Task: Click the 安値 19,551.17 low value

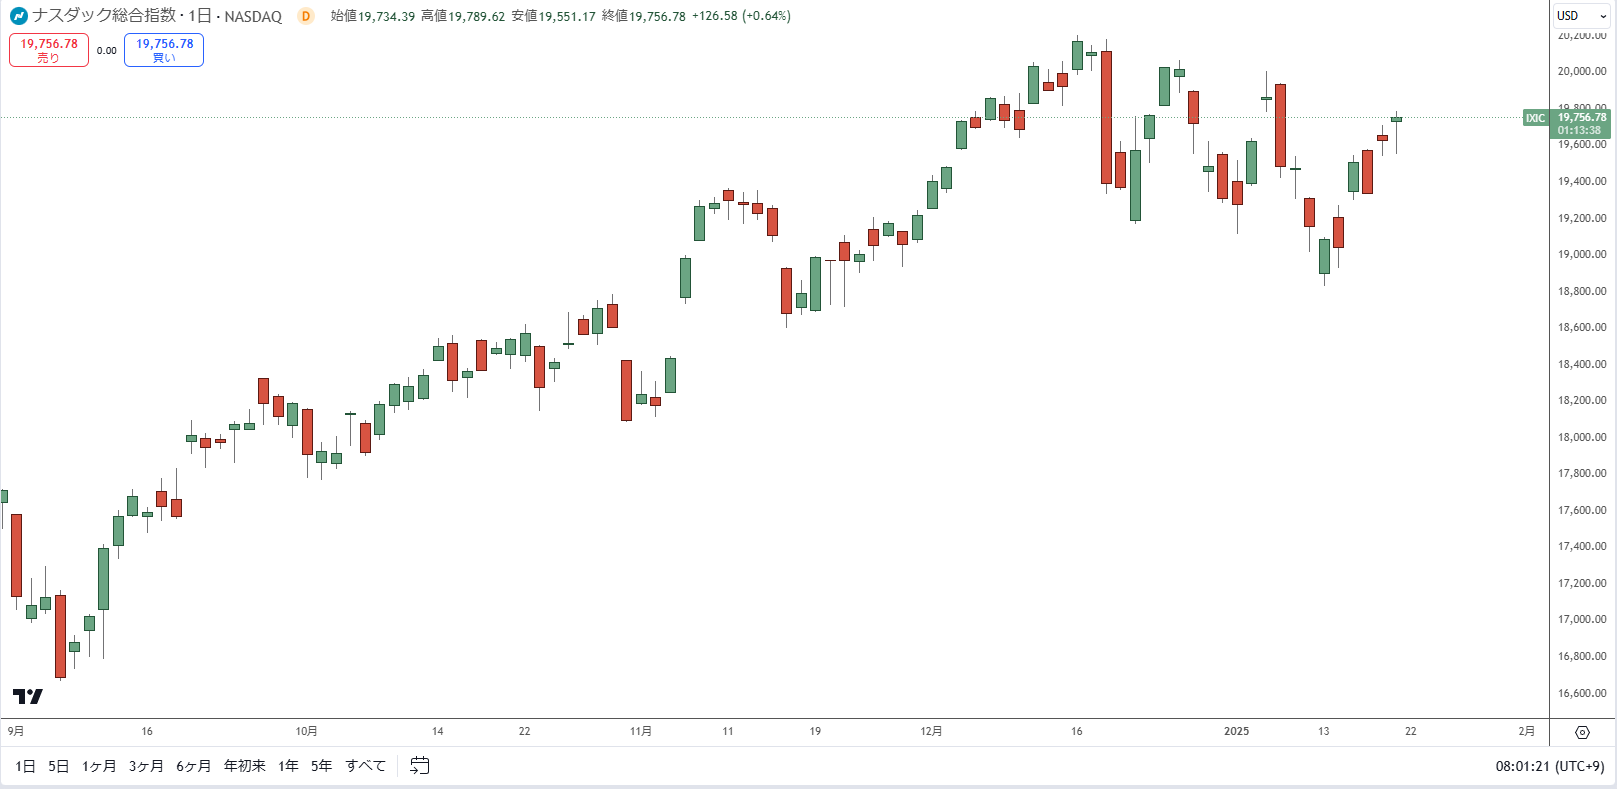Action: (x=553, y=16)
